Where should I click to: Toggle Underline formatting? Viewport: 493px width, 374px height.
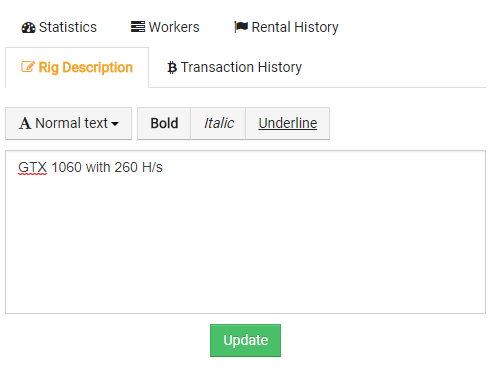(288, 123)
